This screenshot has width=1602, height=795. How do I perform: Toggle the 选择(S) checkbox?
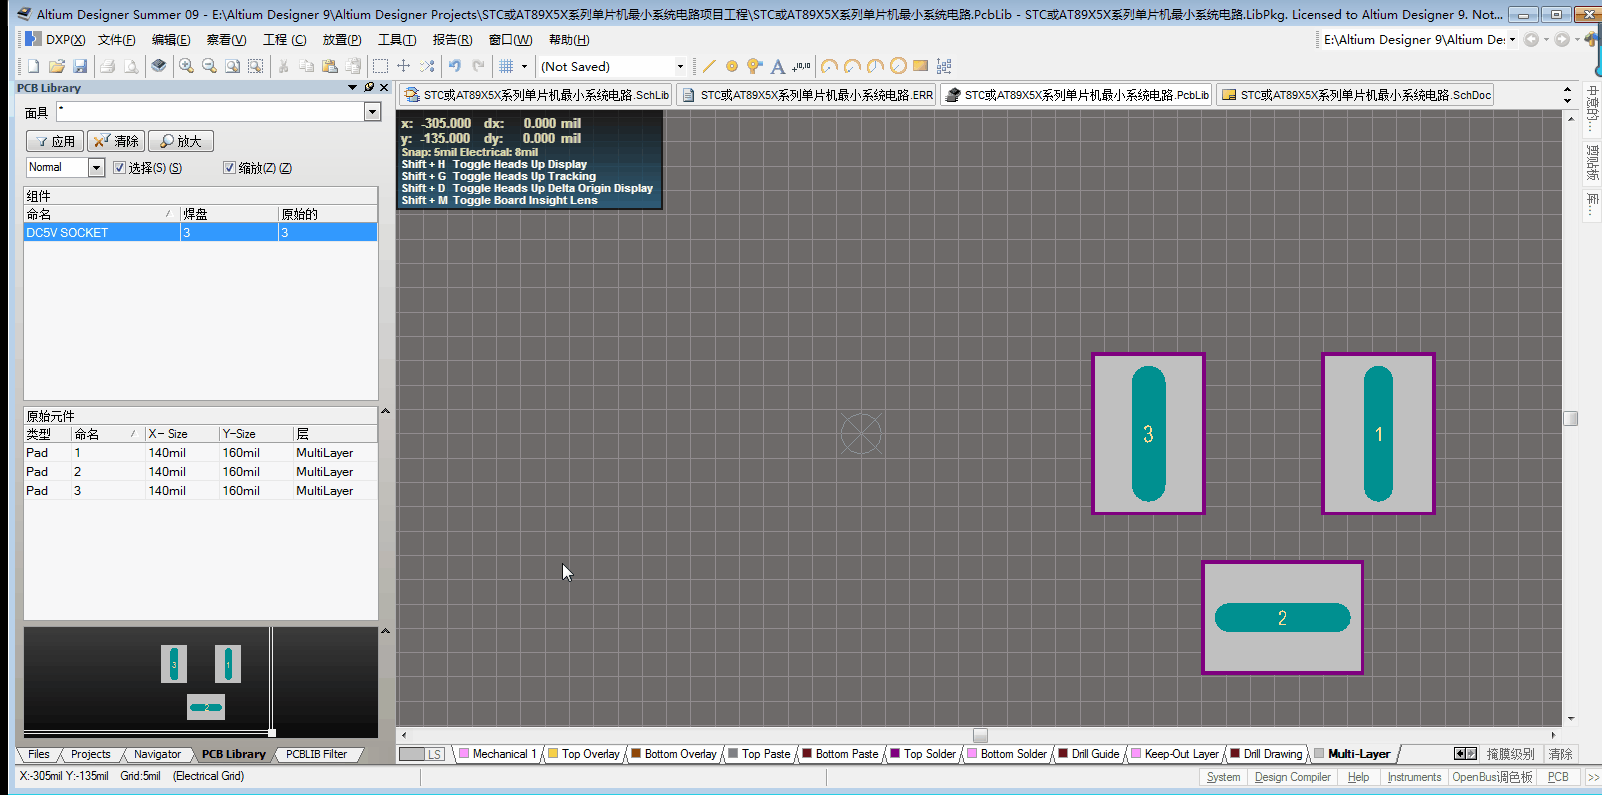[120, 168]
